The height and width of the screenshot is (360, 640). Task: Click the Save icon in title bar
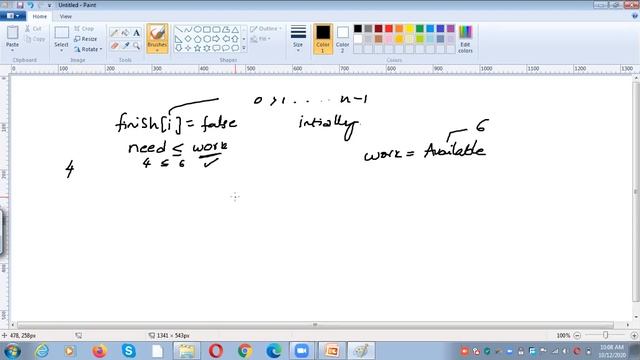[20, 5]
